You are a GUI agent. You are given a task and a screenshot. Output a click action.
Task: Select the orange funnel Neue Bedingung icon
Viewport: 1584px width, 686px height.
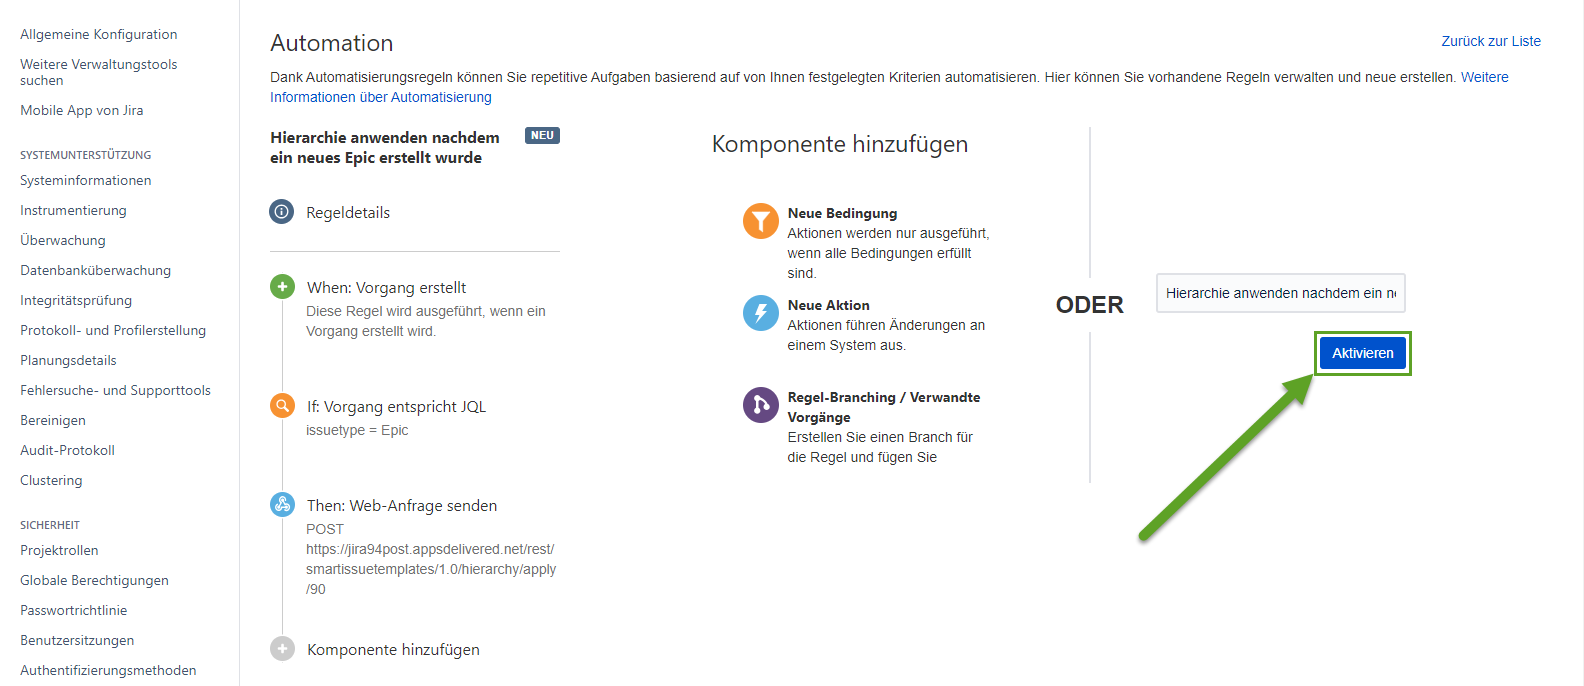click(x=760, y=221)
